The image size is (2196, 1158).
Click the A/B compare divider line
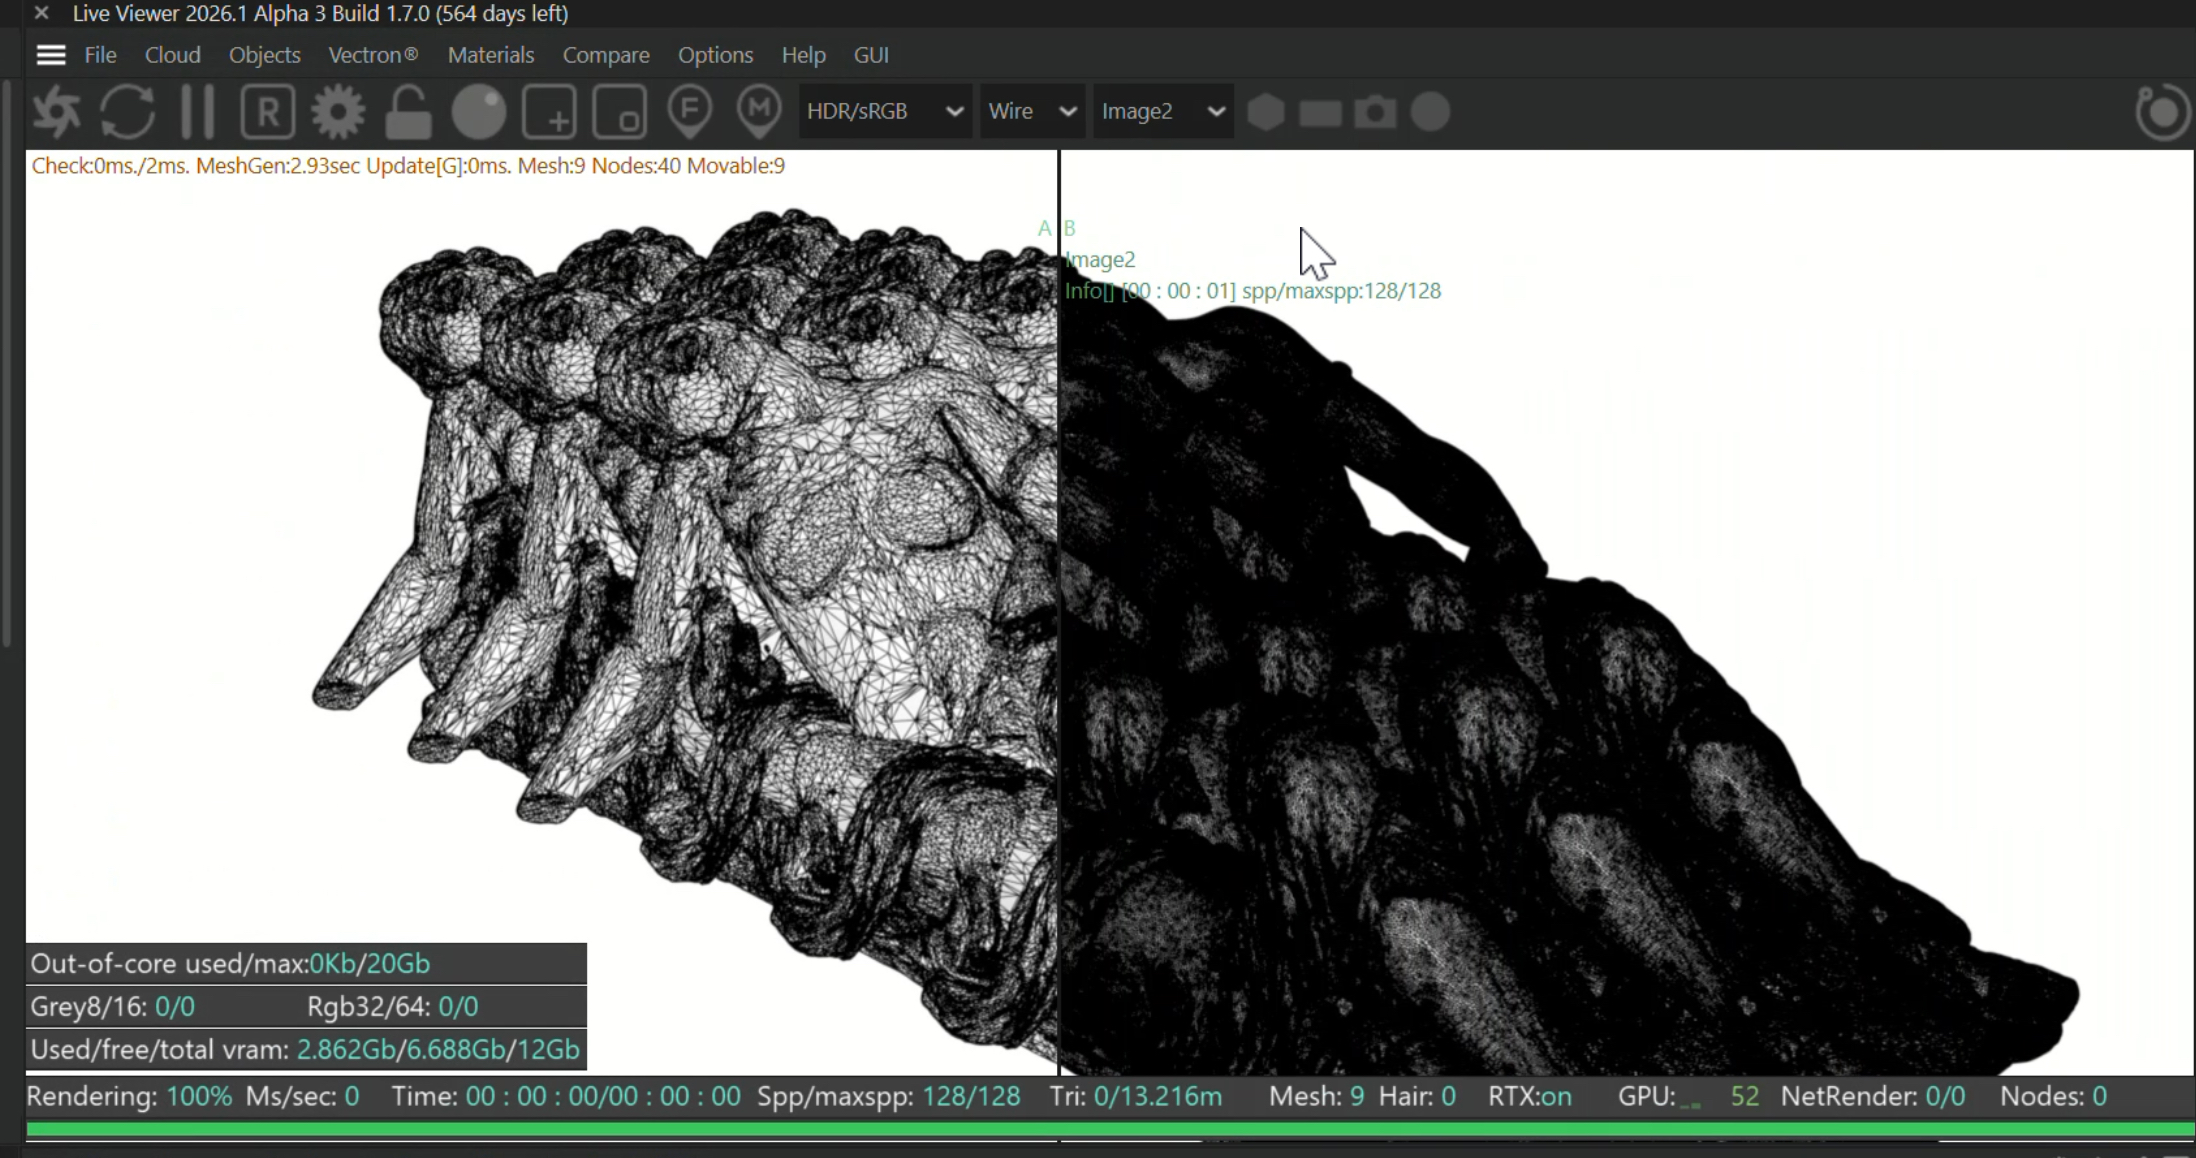pyautogui.click(x=1058, y=600)
